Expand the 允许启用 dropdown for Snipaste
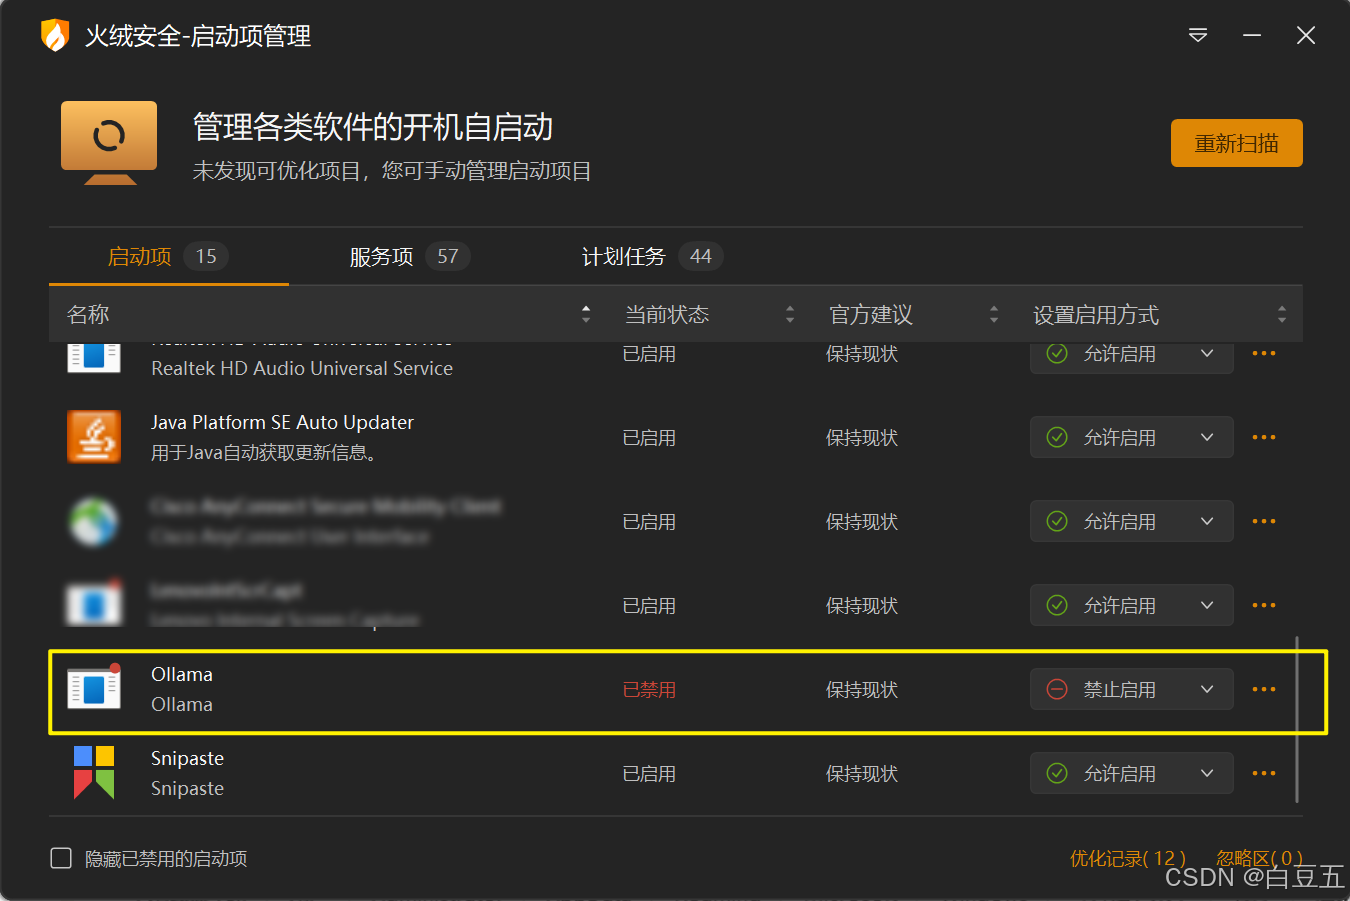 (1131, 773)
